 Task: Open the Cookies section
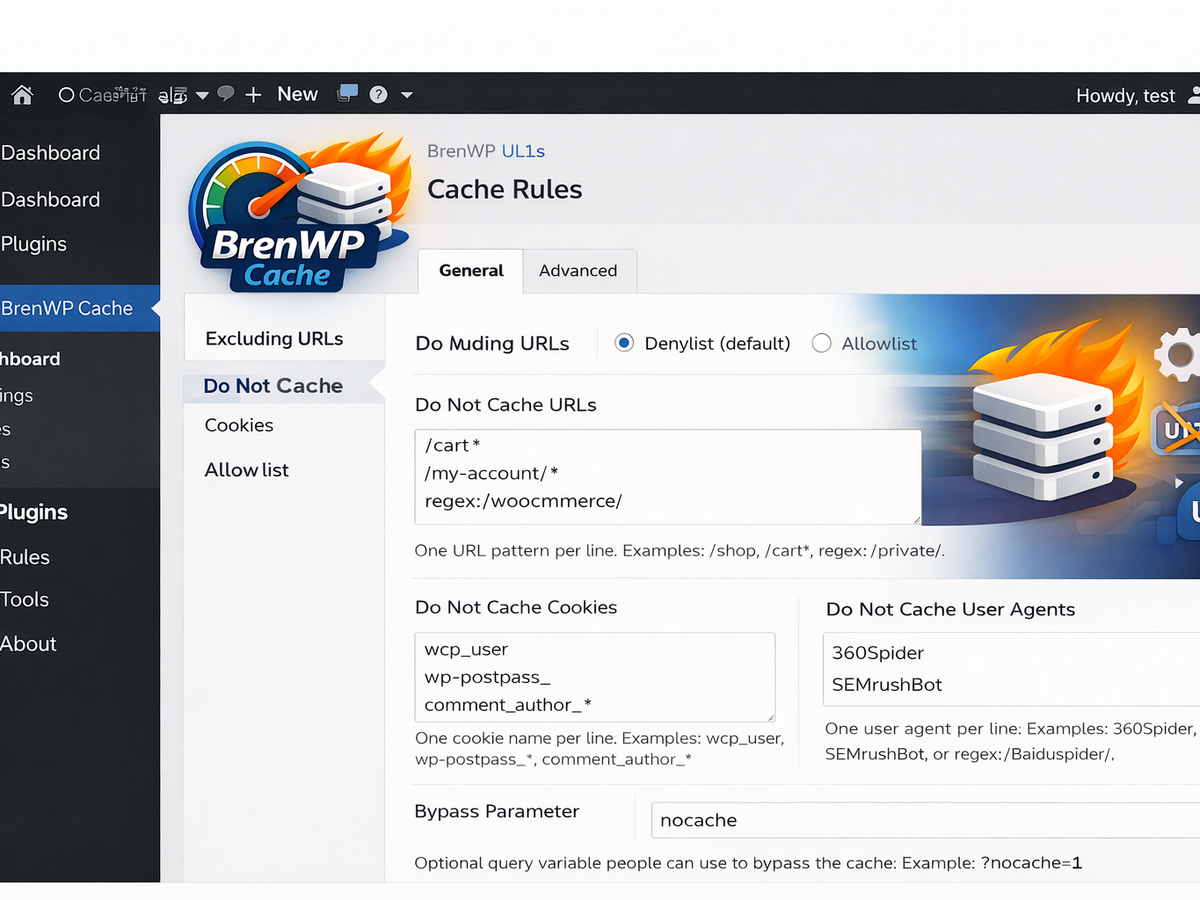coord(239,425)
